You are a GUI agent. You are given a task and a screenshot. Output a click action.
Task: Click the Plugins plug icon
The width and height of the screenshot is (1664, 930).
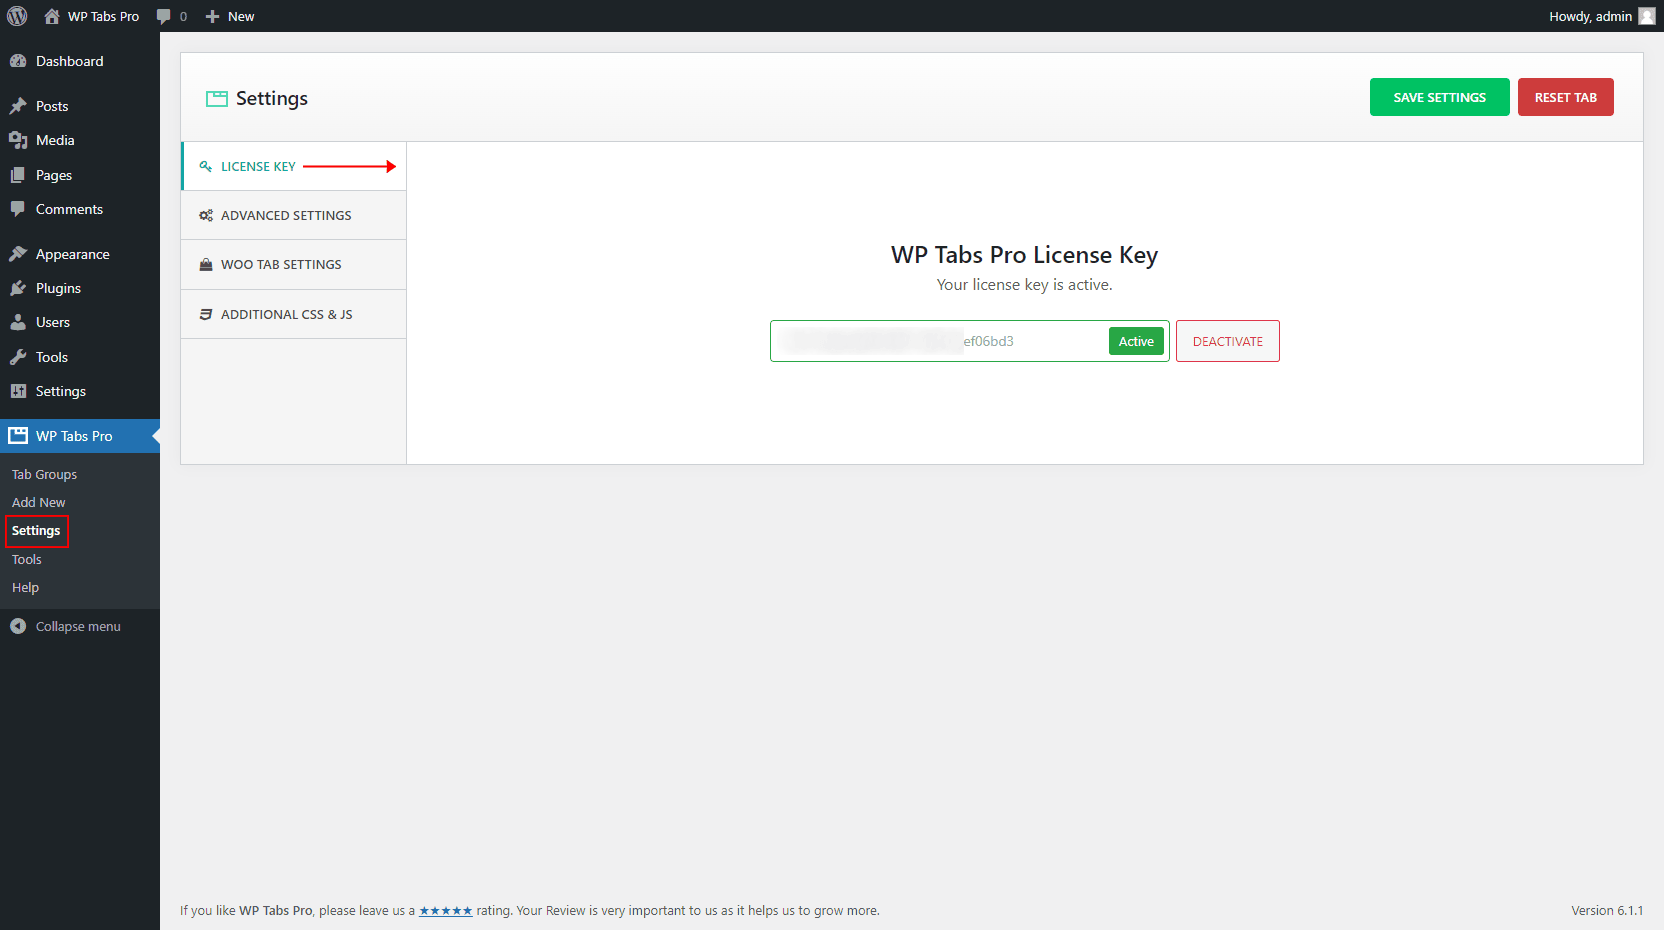pyautogui.click(x=18, y=288)
